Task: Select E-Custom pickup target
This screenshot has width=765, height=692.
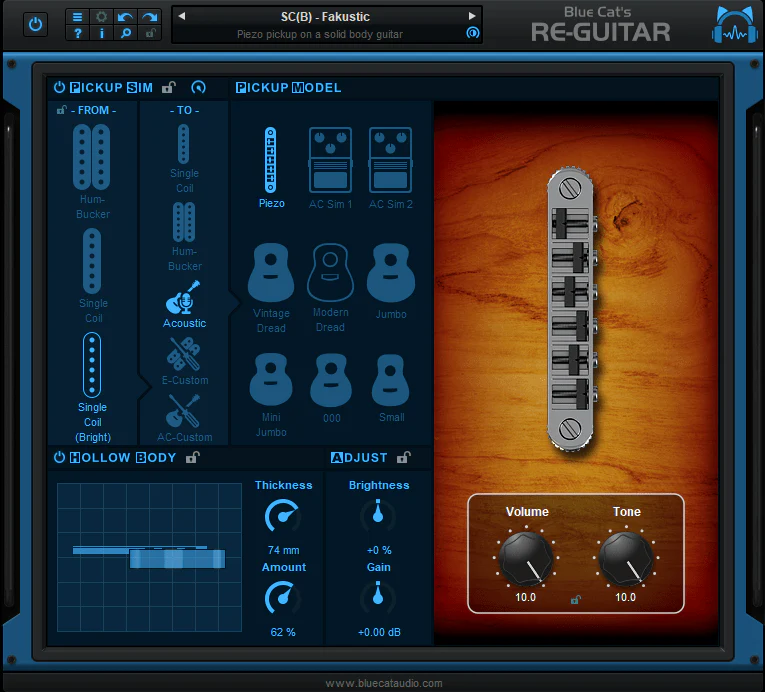Action: [x=184, y=361]
